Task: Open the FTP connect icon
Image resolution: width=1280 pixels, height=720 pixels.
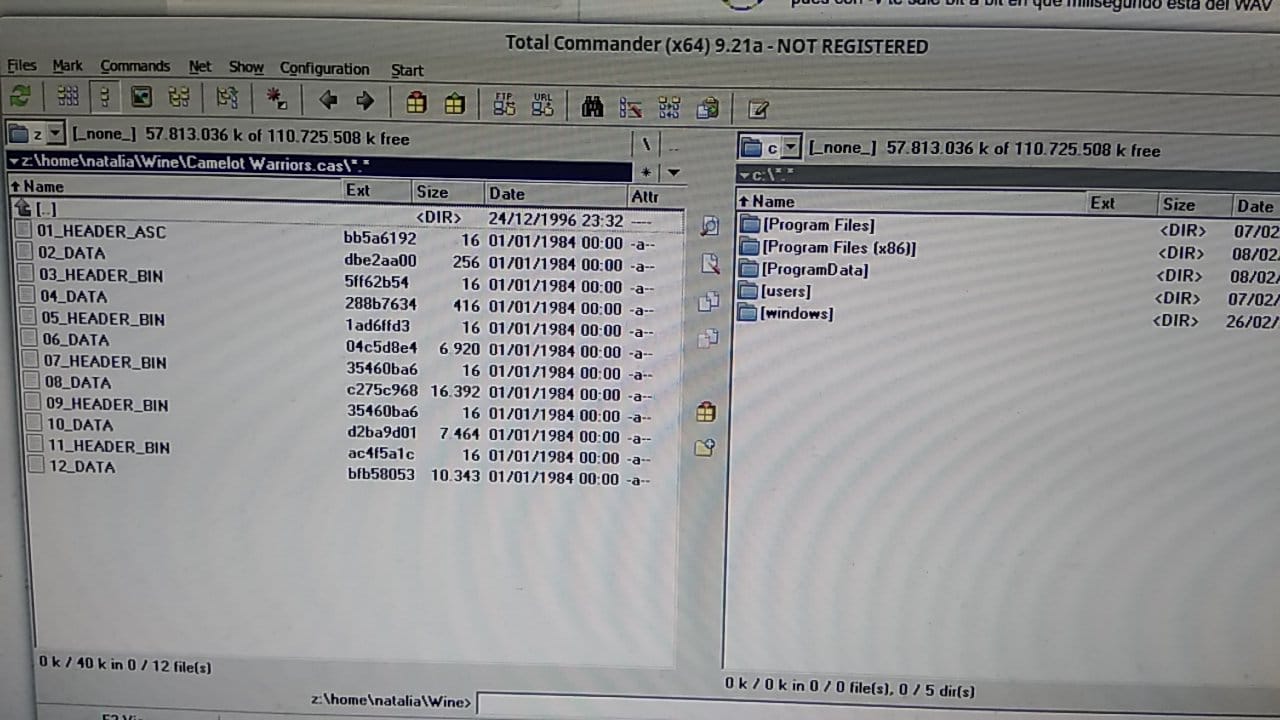Action: click(505, 104)
